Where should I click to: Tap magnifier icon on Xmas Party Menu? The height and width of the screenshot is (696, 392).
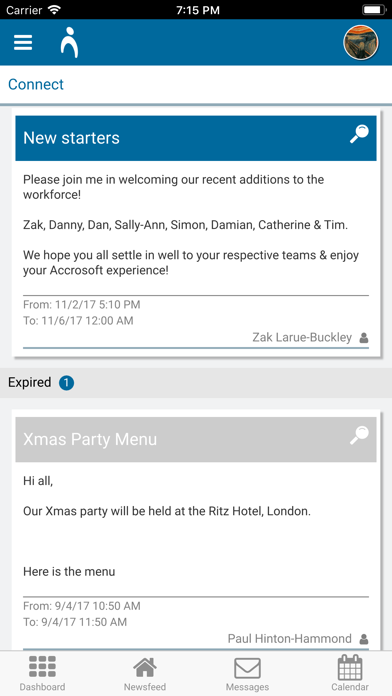point(359,435)
